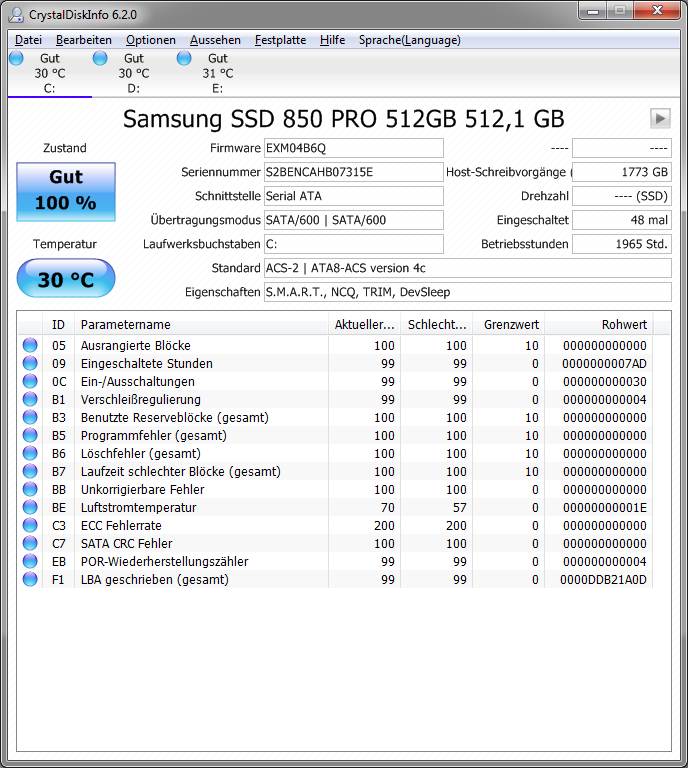Click the Samsung SSD 850 PRO title
This screenshot has width=688, height=768.
343,119
